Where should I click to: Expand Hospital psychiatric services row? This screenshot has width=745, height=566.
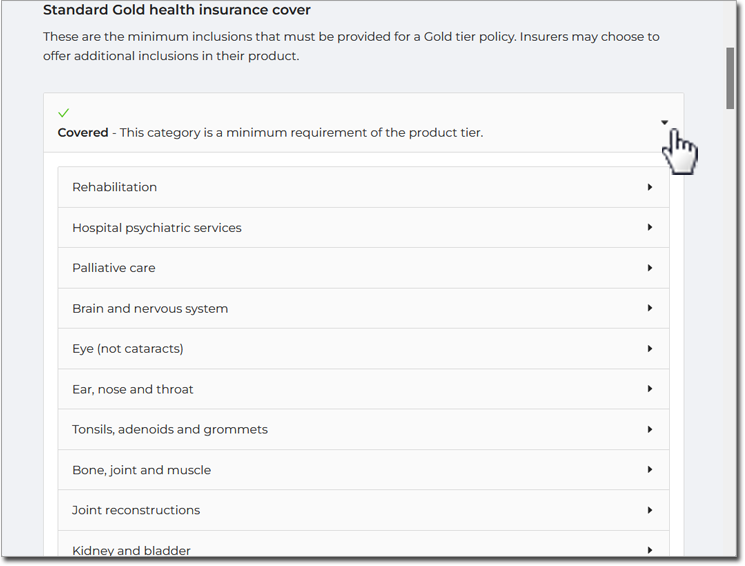coord(363,228)
